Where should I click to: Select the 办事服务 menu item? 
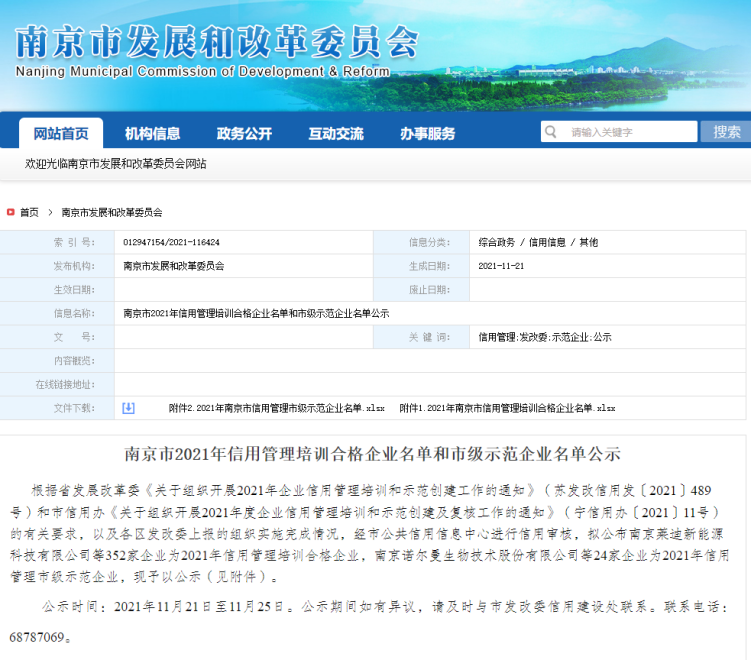427,134
